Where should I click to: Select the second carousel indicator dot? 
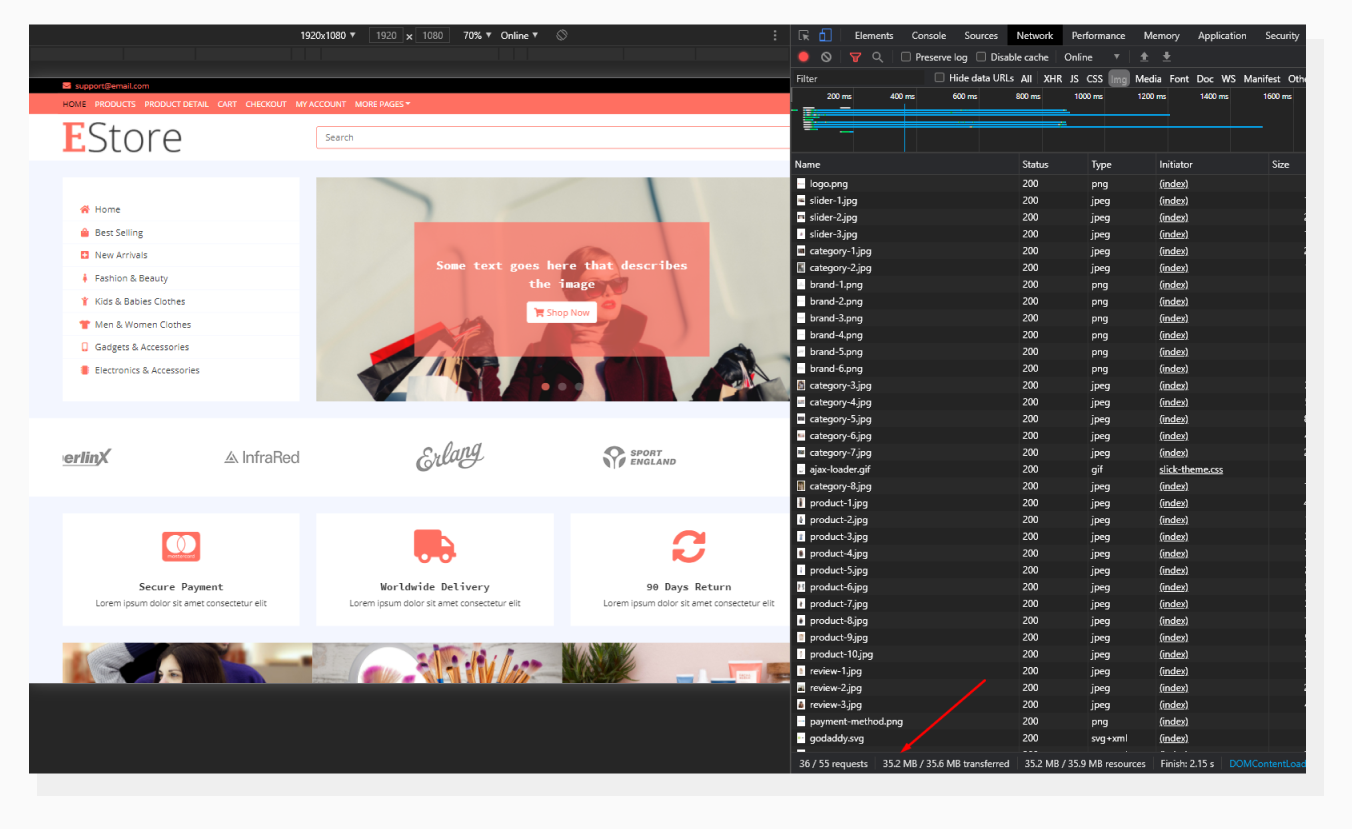click(561, 385)
